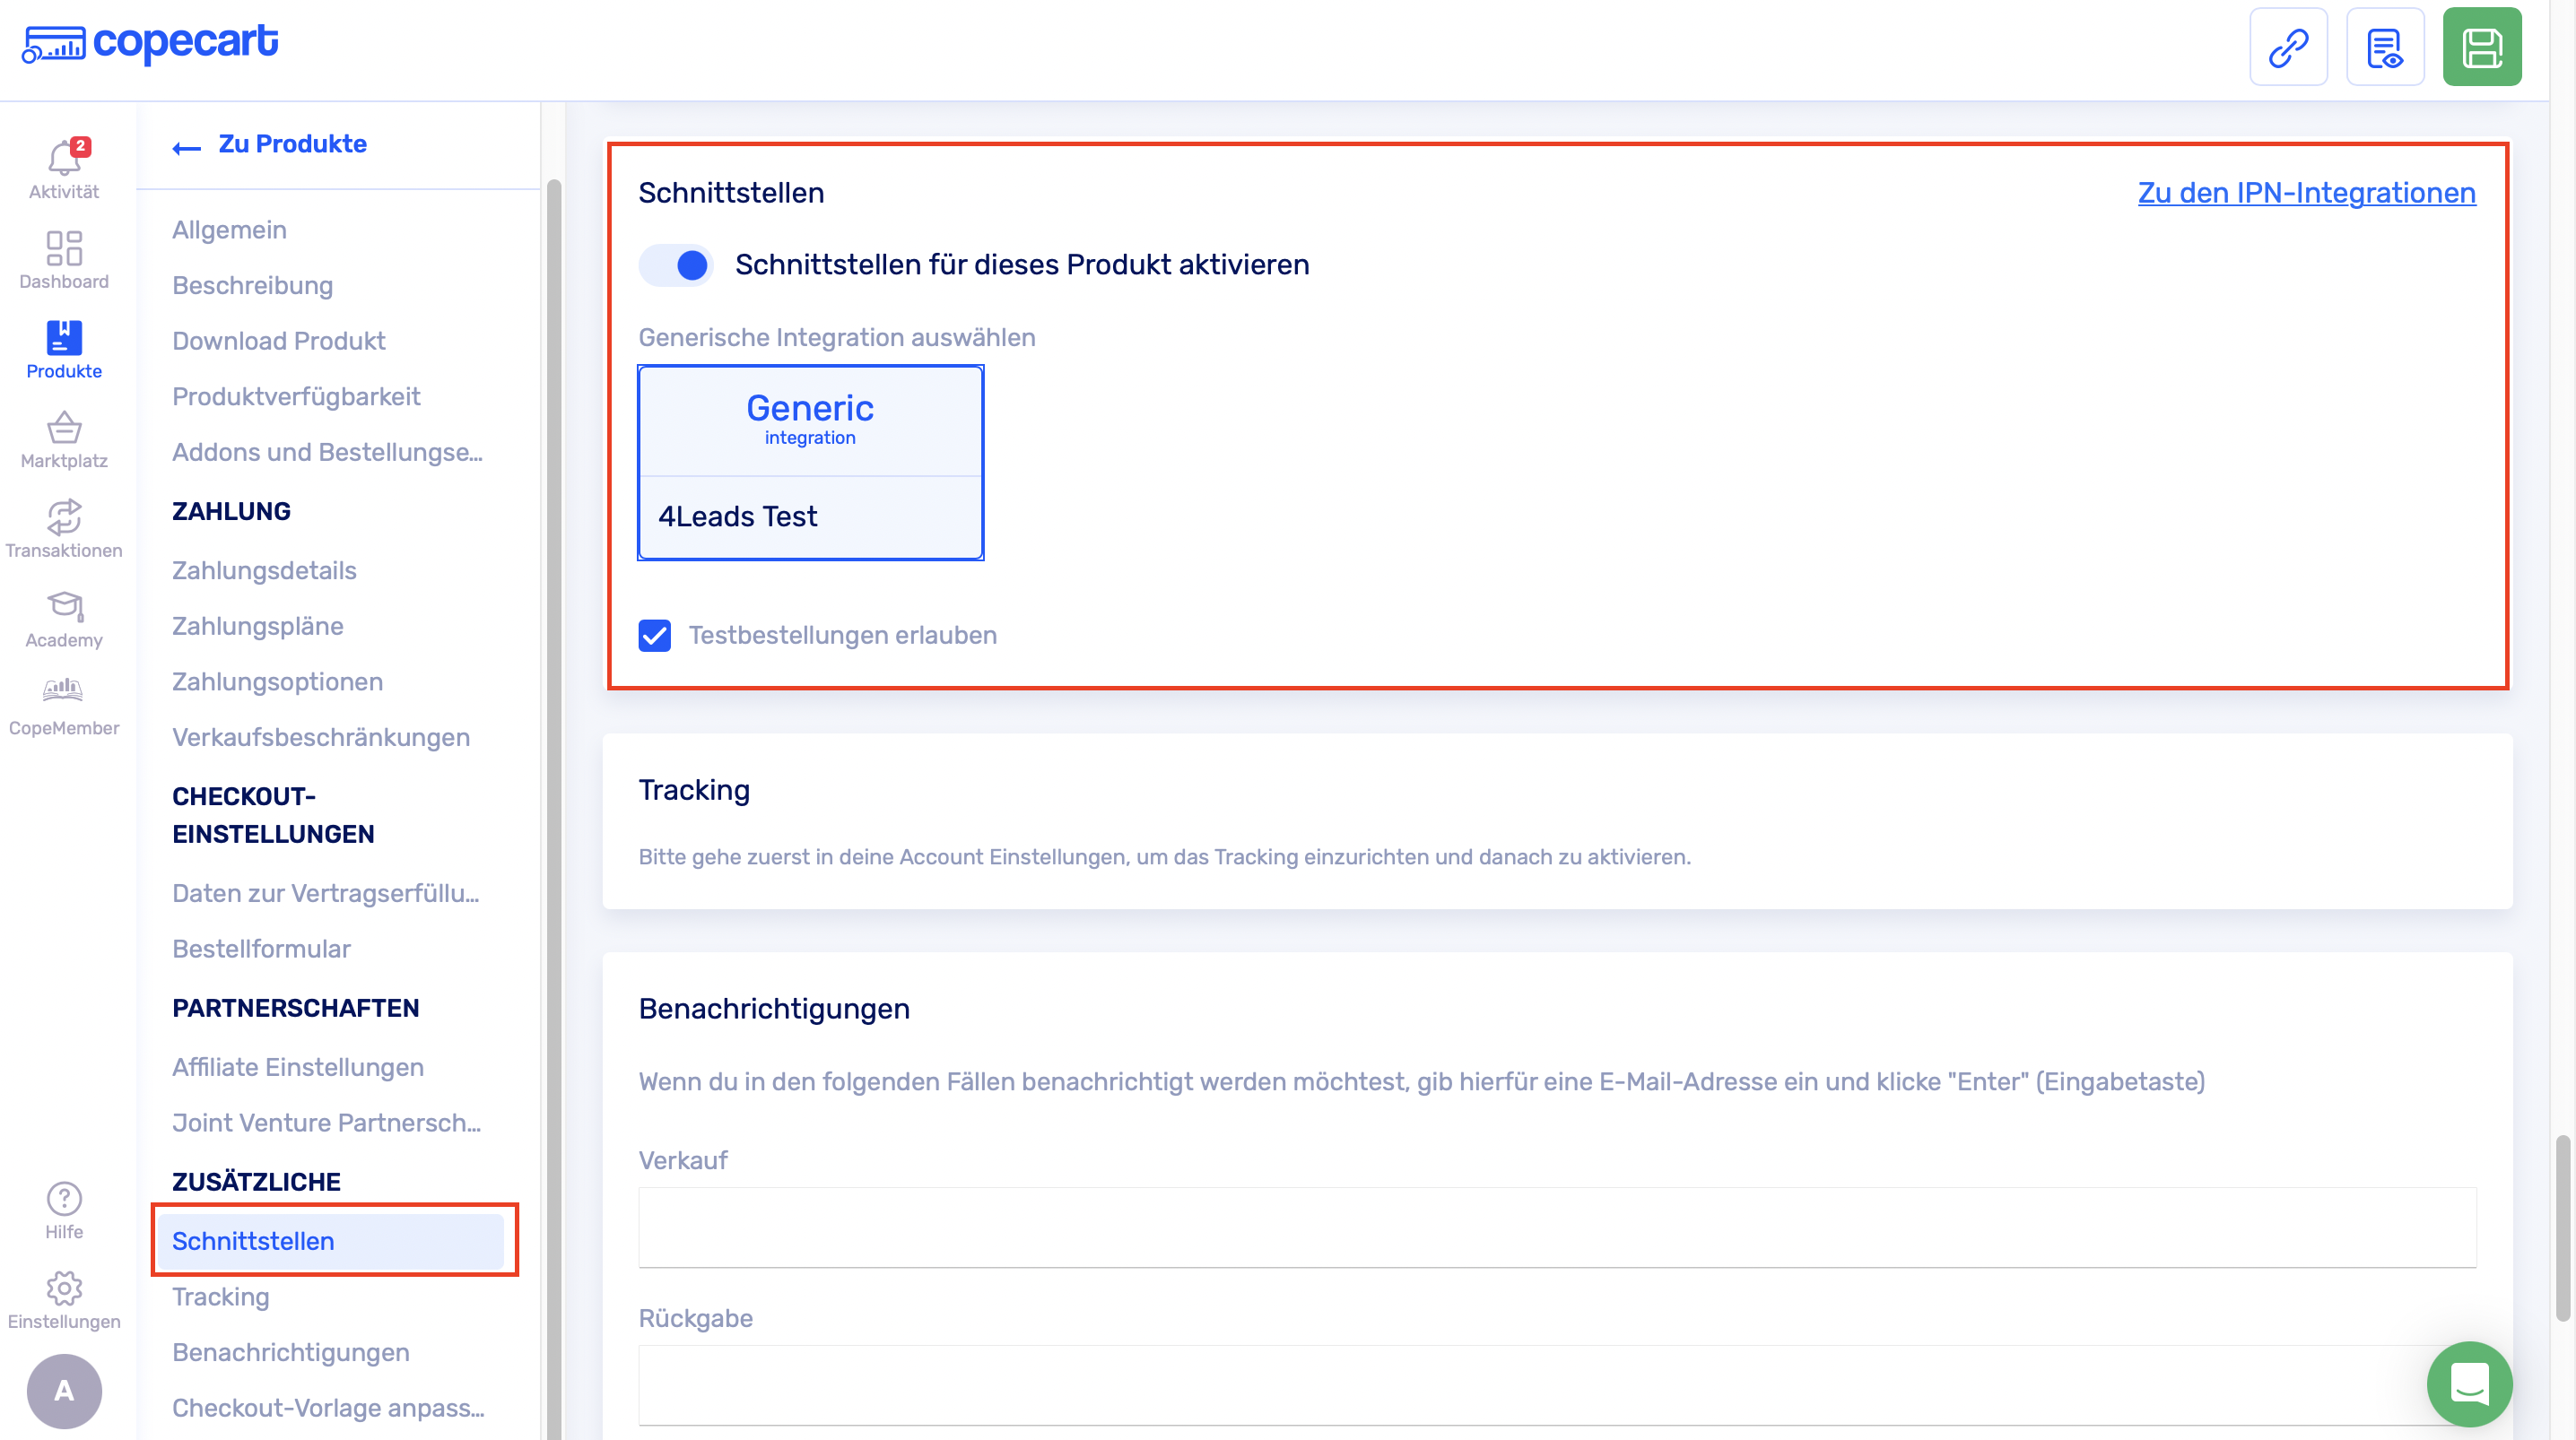2576x1440 pixels.
Task: Follow the Zu den IPN-Integrationen link
Action: pos(2306,193)
